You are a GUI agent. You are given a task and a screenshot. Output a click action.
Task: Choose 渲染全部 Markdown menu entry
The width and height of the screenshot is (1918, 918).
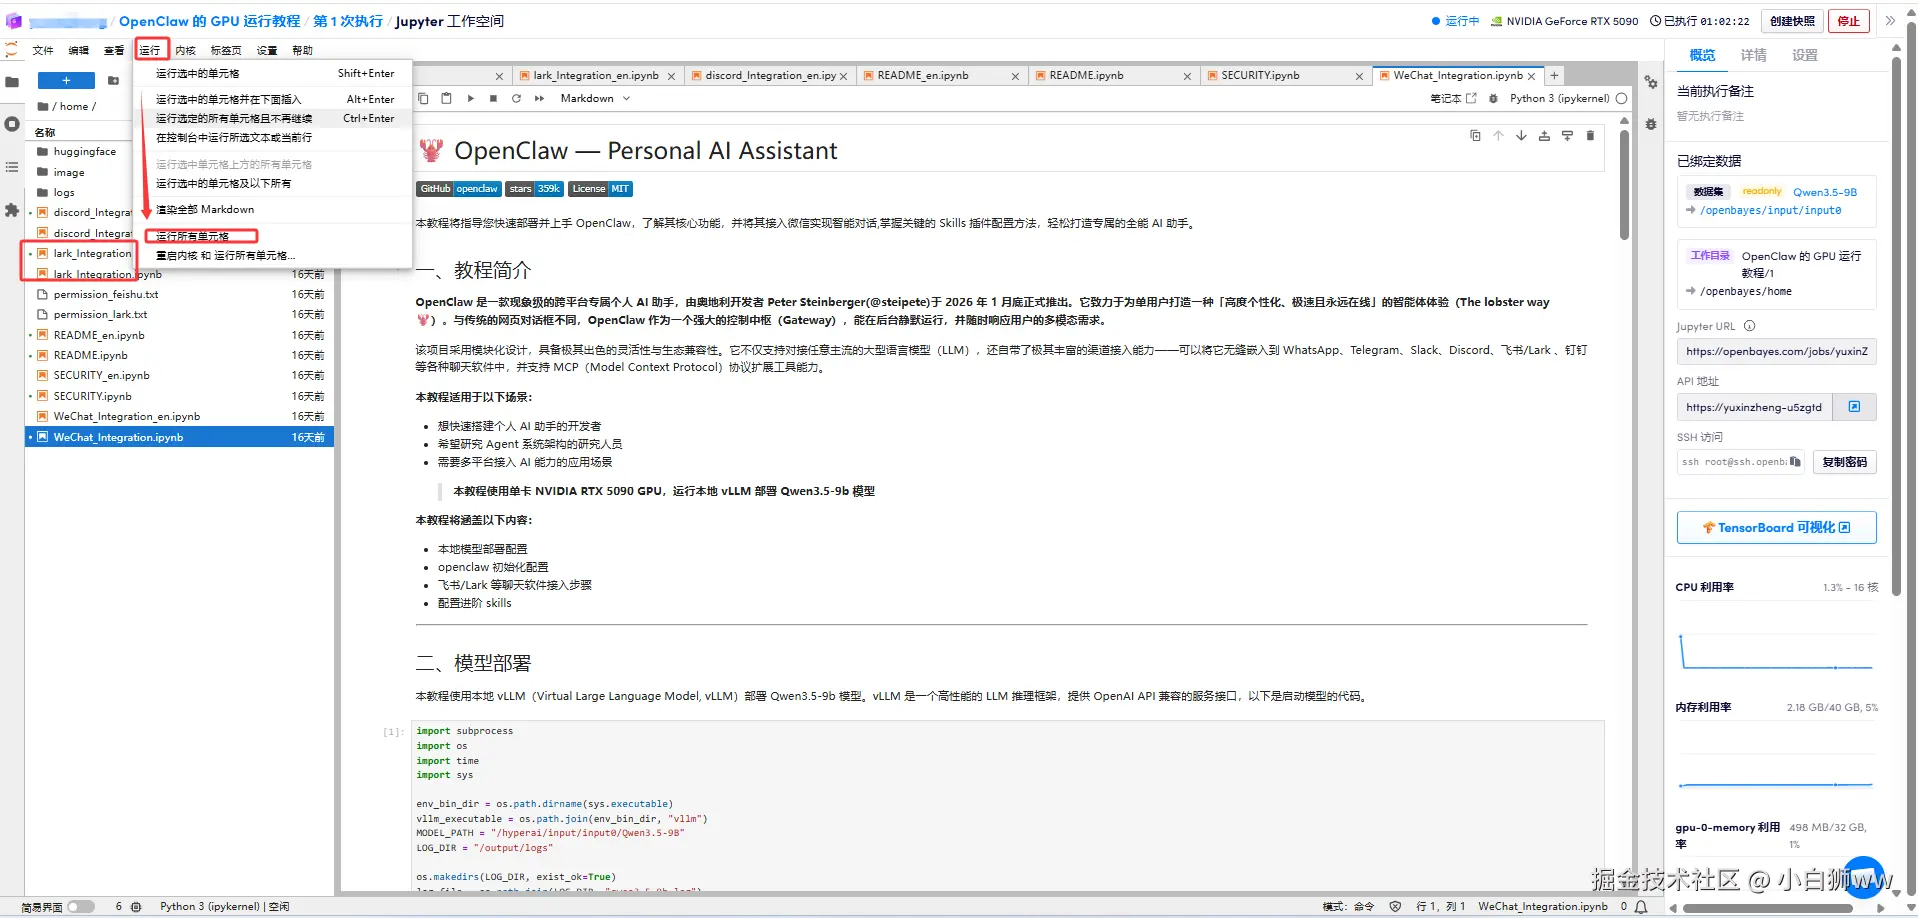273,209
